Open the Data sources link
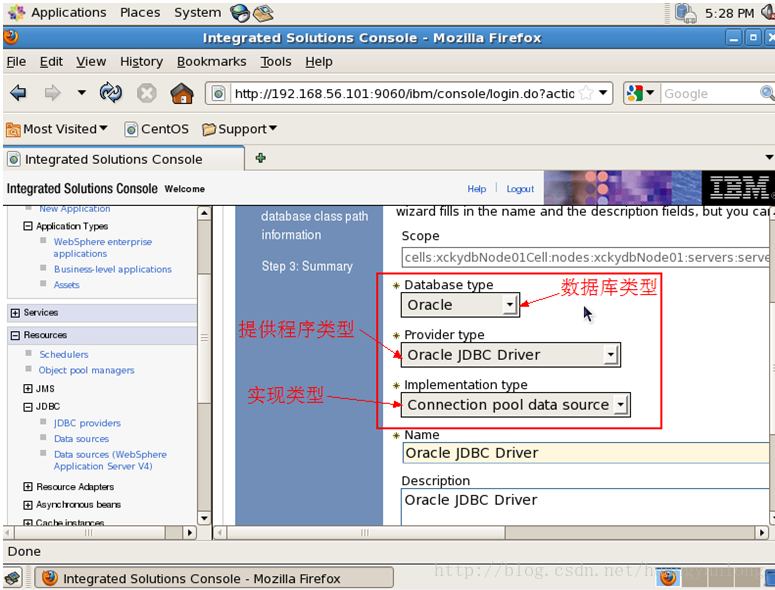Viewport: 775px width, 590px height. [82, 439]
